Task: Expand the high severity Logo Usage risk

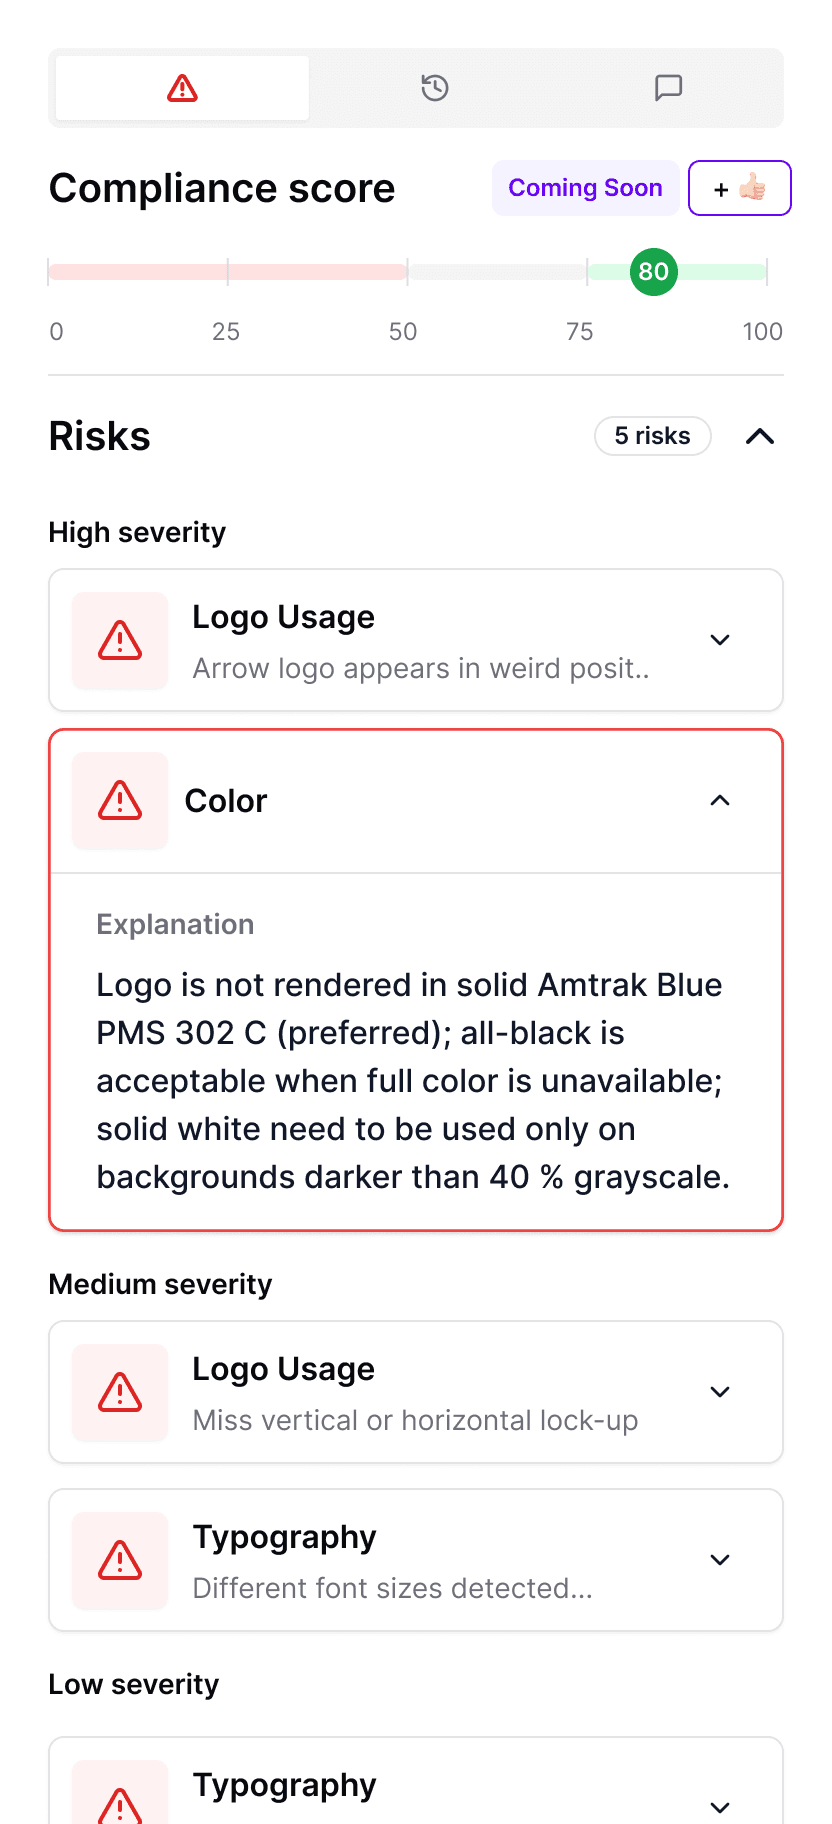Action: 720,640
